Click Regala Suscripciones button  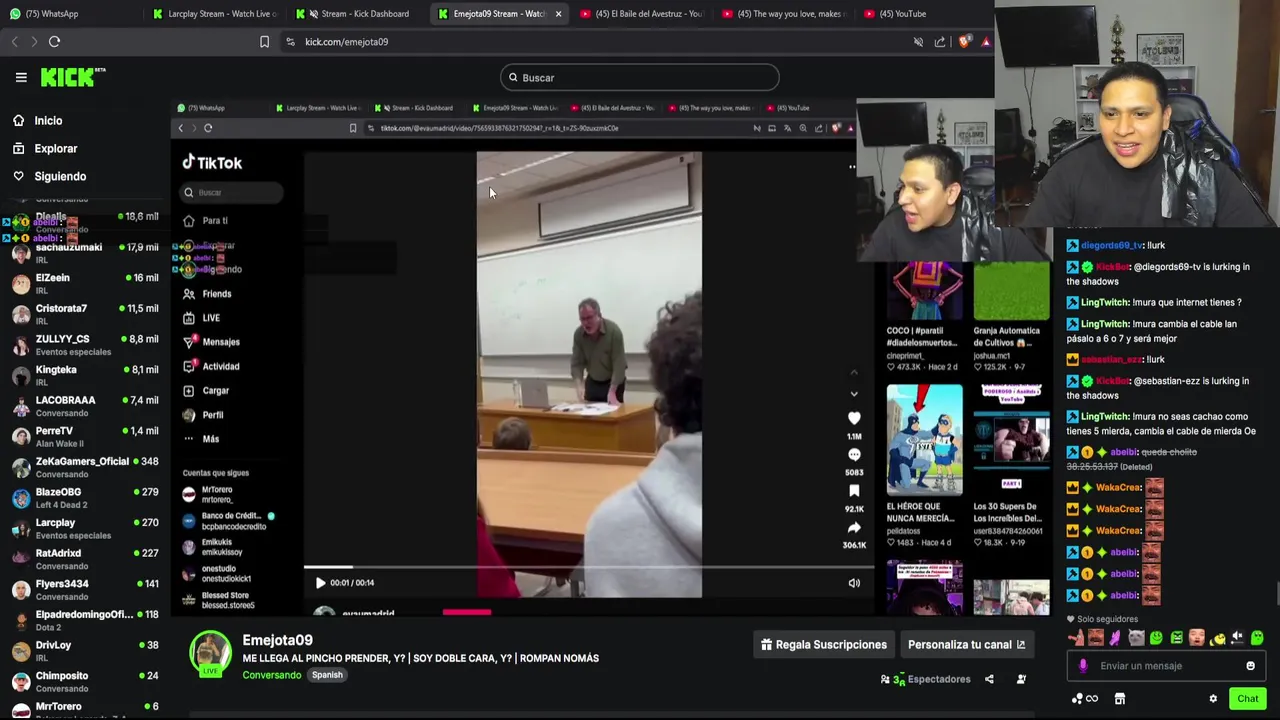824,645
